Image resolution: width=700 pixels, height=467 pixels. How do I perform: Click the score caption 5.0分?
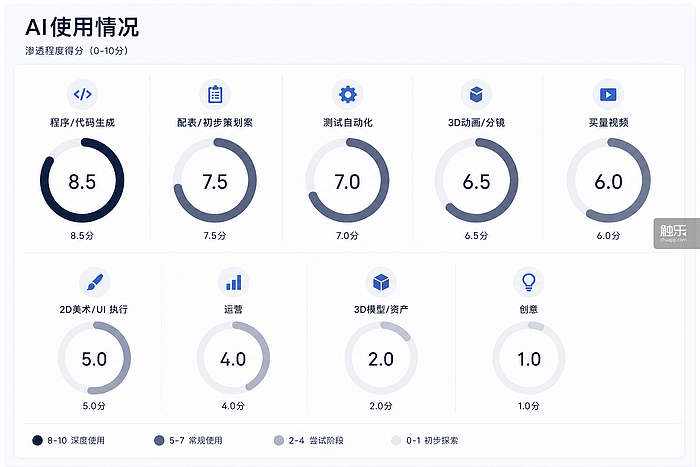click(94, 406)
